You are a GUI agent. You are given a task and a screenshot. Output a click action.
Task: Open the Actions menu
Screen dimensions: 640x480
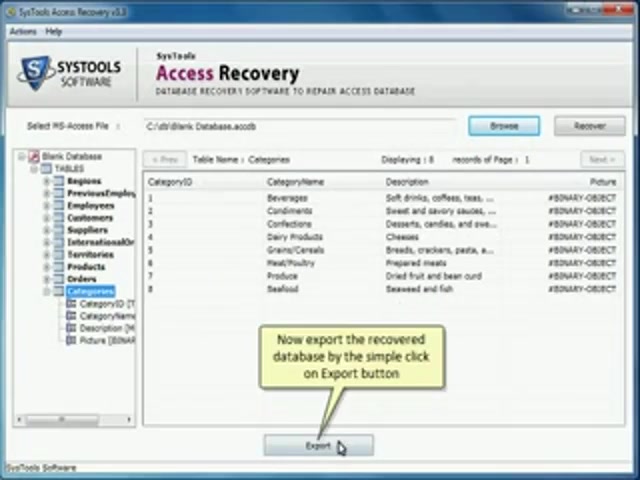click(22, 32)
